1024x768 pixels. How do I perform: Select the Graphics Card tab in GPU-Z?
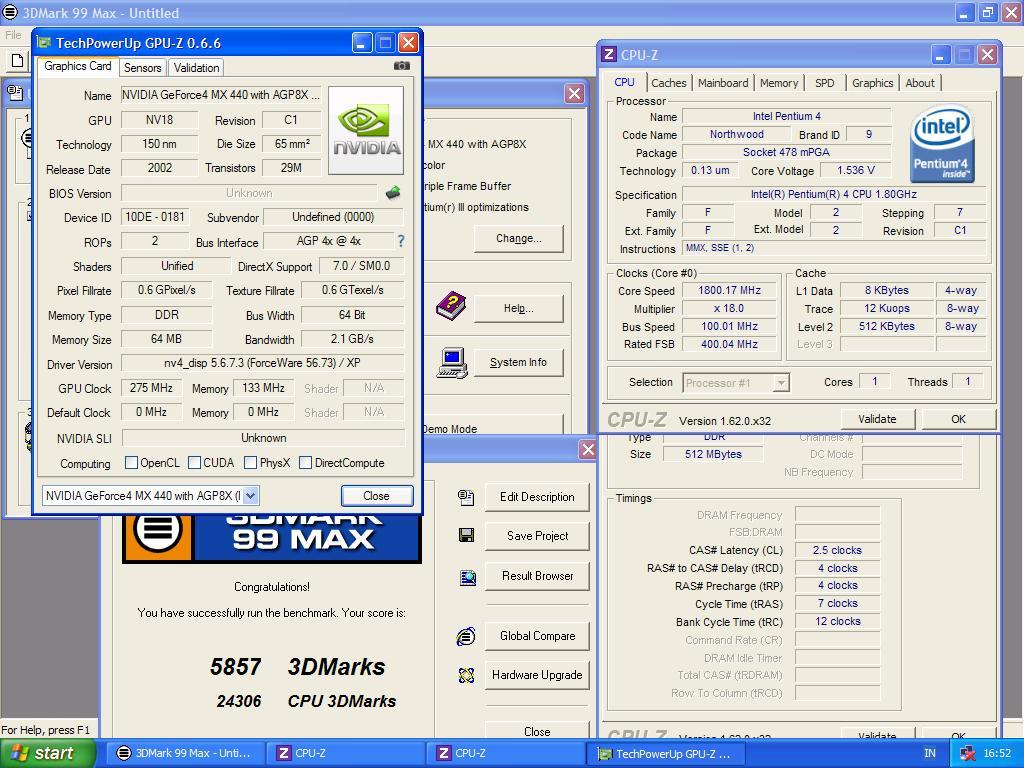pos(78,66)
